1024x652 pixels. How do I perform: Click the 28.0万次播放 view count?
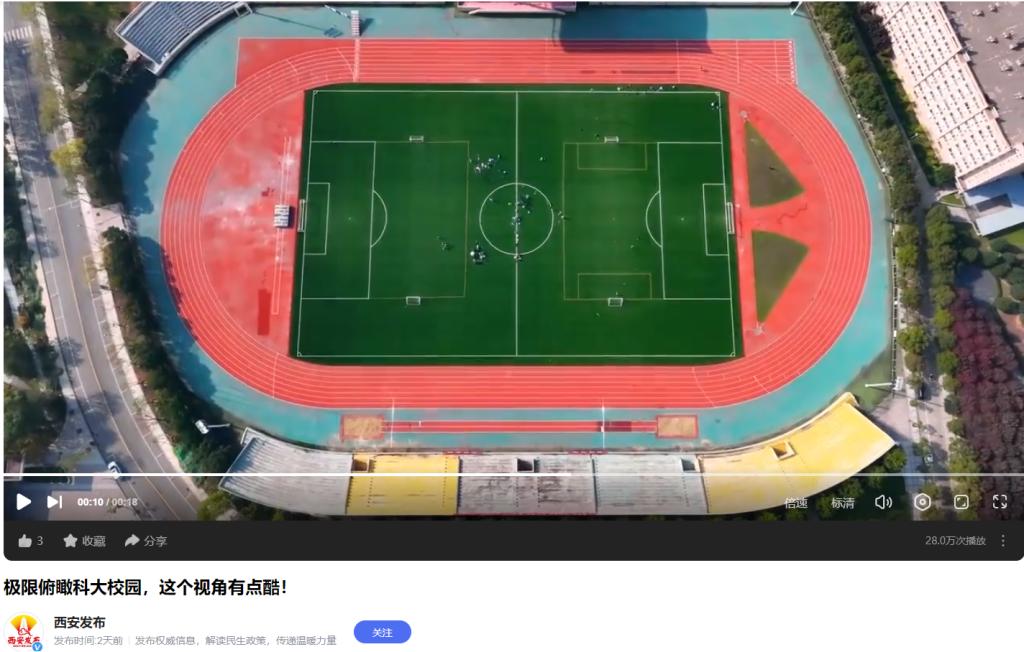955,541
